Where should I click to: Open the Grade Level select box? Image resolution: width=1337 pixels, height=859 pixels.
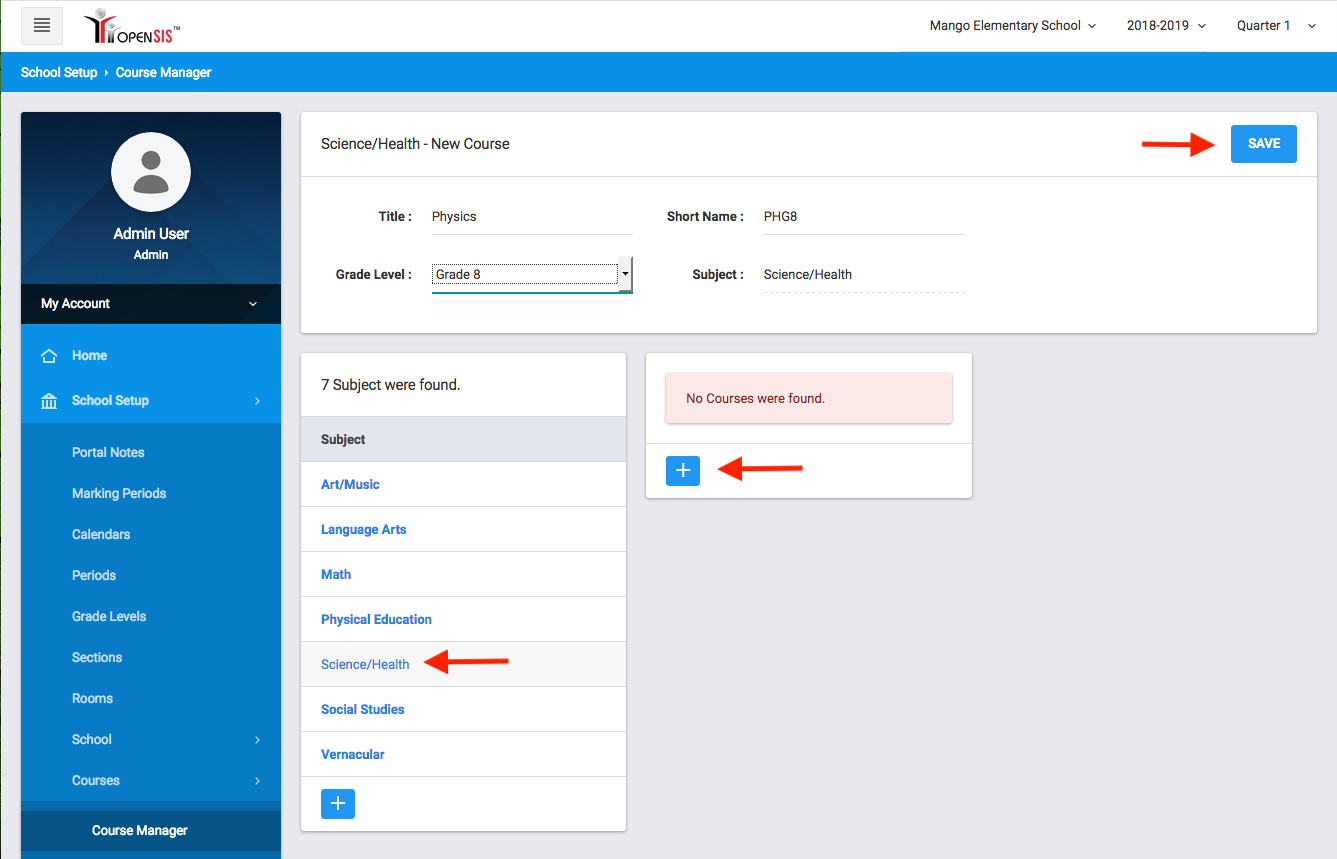(531, 274)
